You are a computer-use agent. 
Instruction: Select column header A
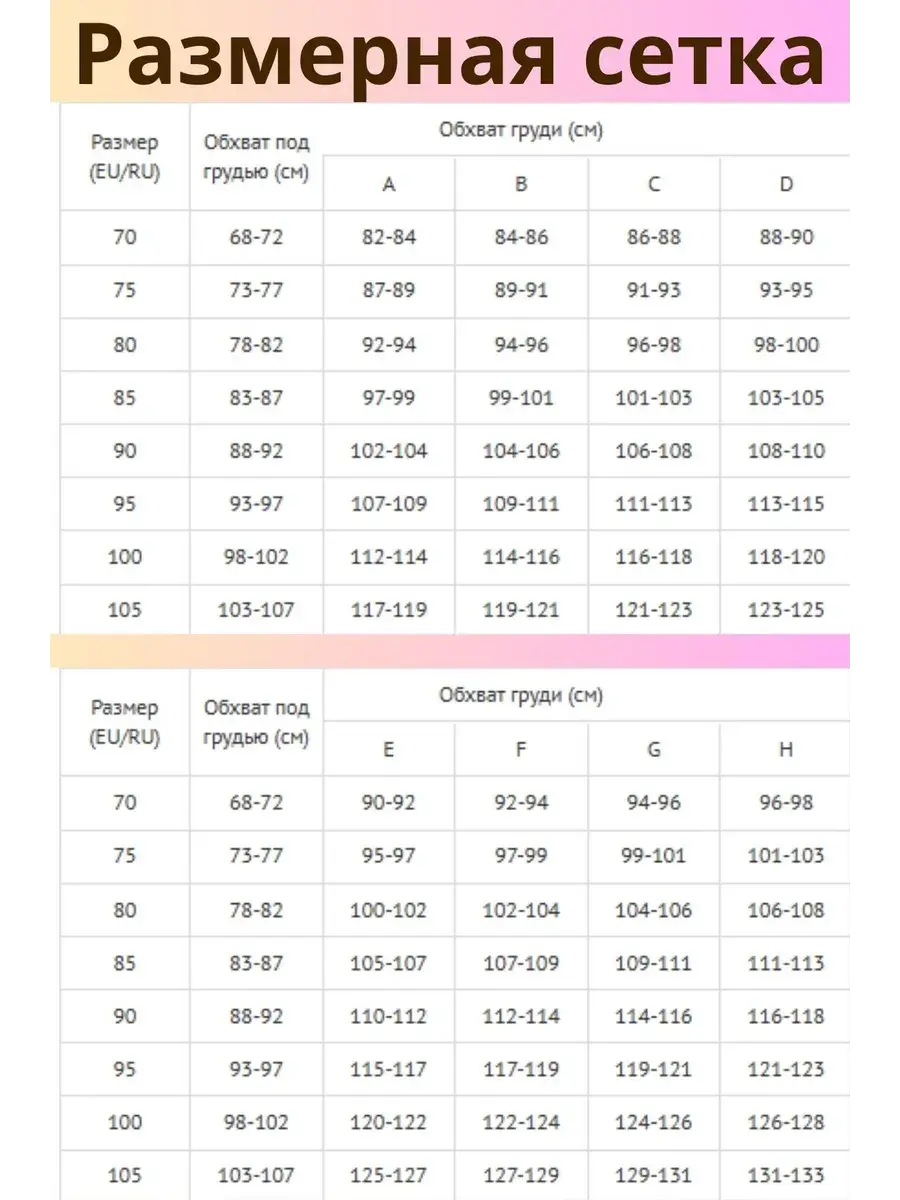click(x=389, y=184)
